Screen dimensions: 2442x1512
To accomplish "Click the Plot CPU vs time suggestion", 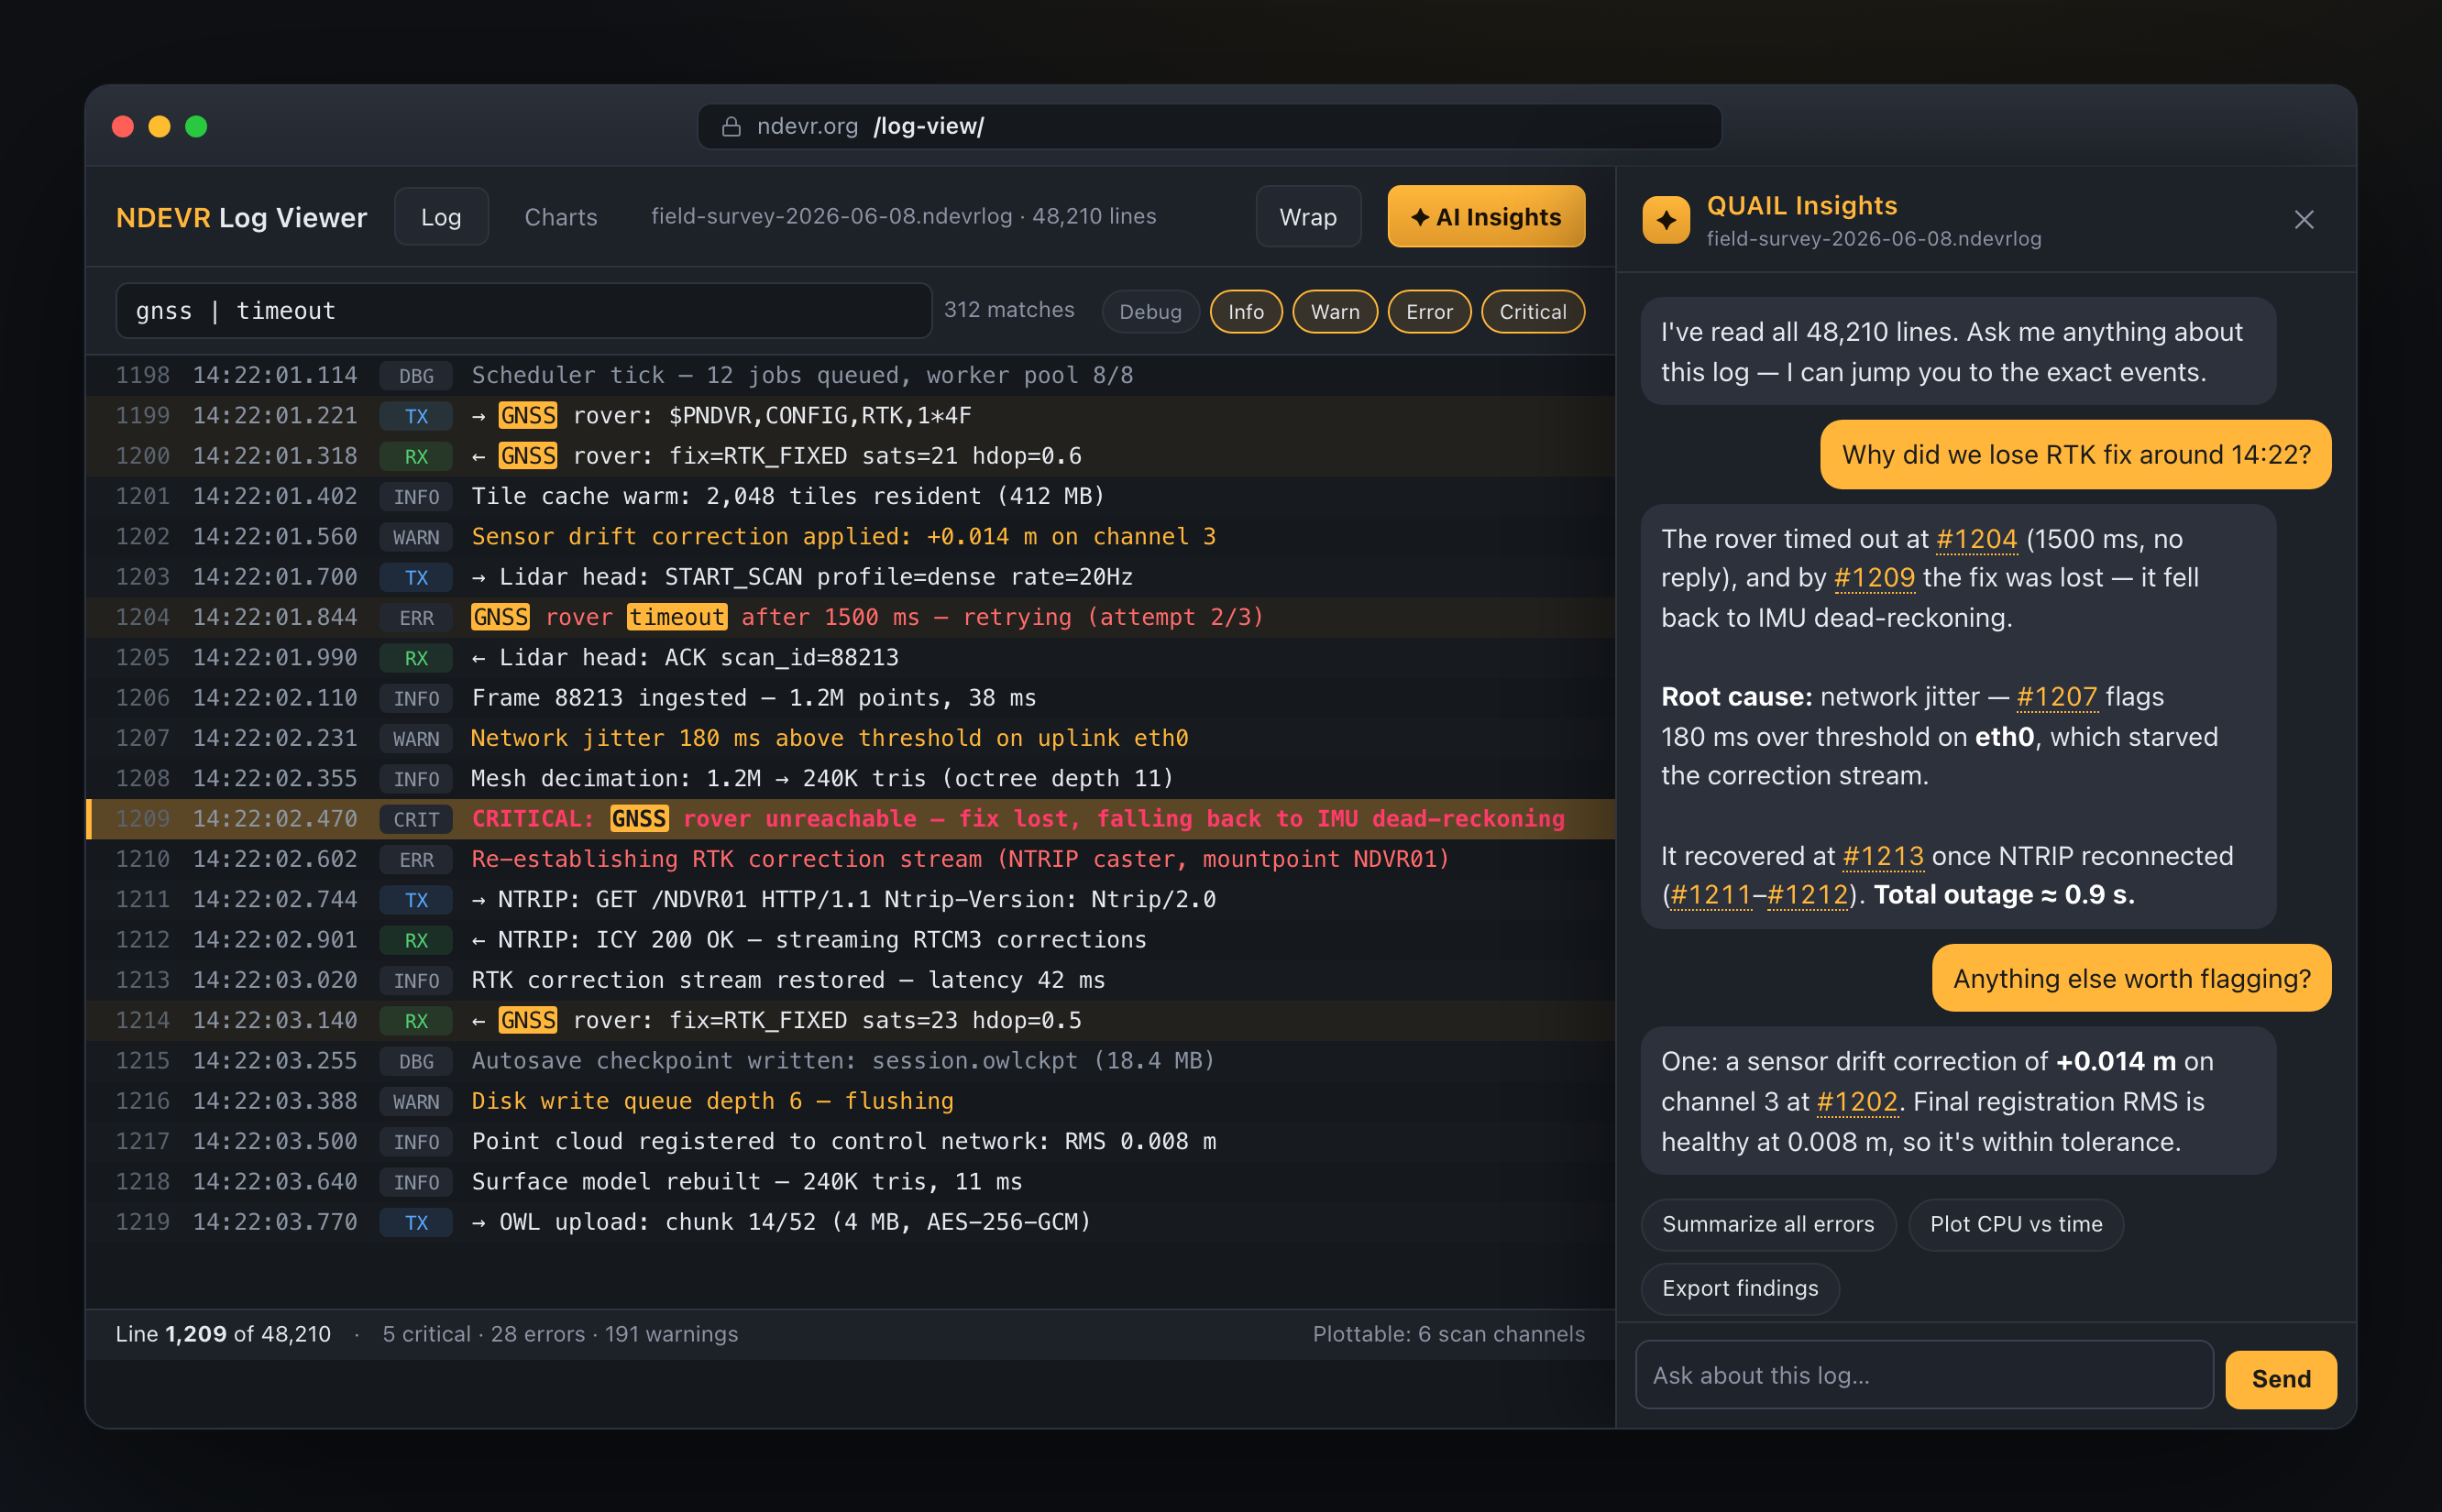I will tap(2016, 1224).
